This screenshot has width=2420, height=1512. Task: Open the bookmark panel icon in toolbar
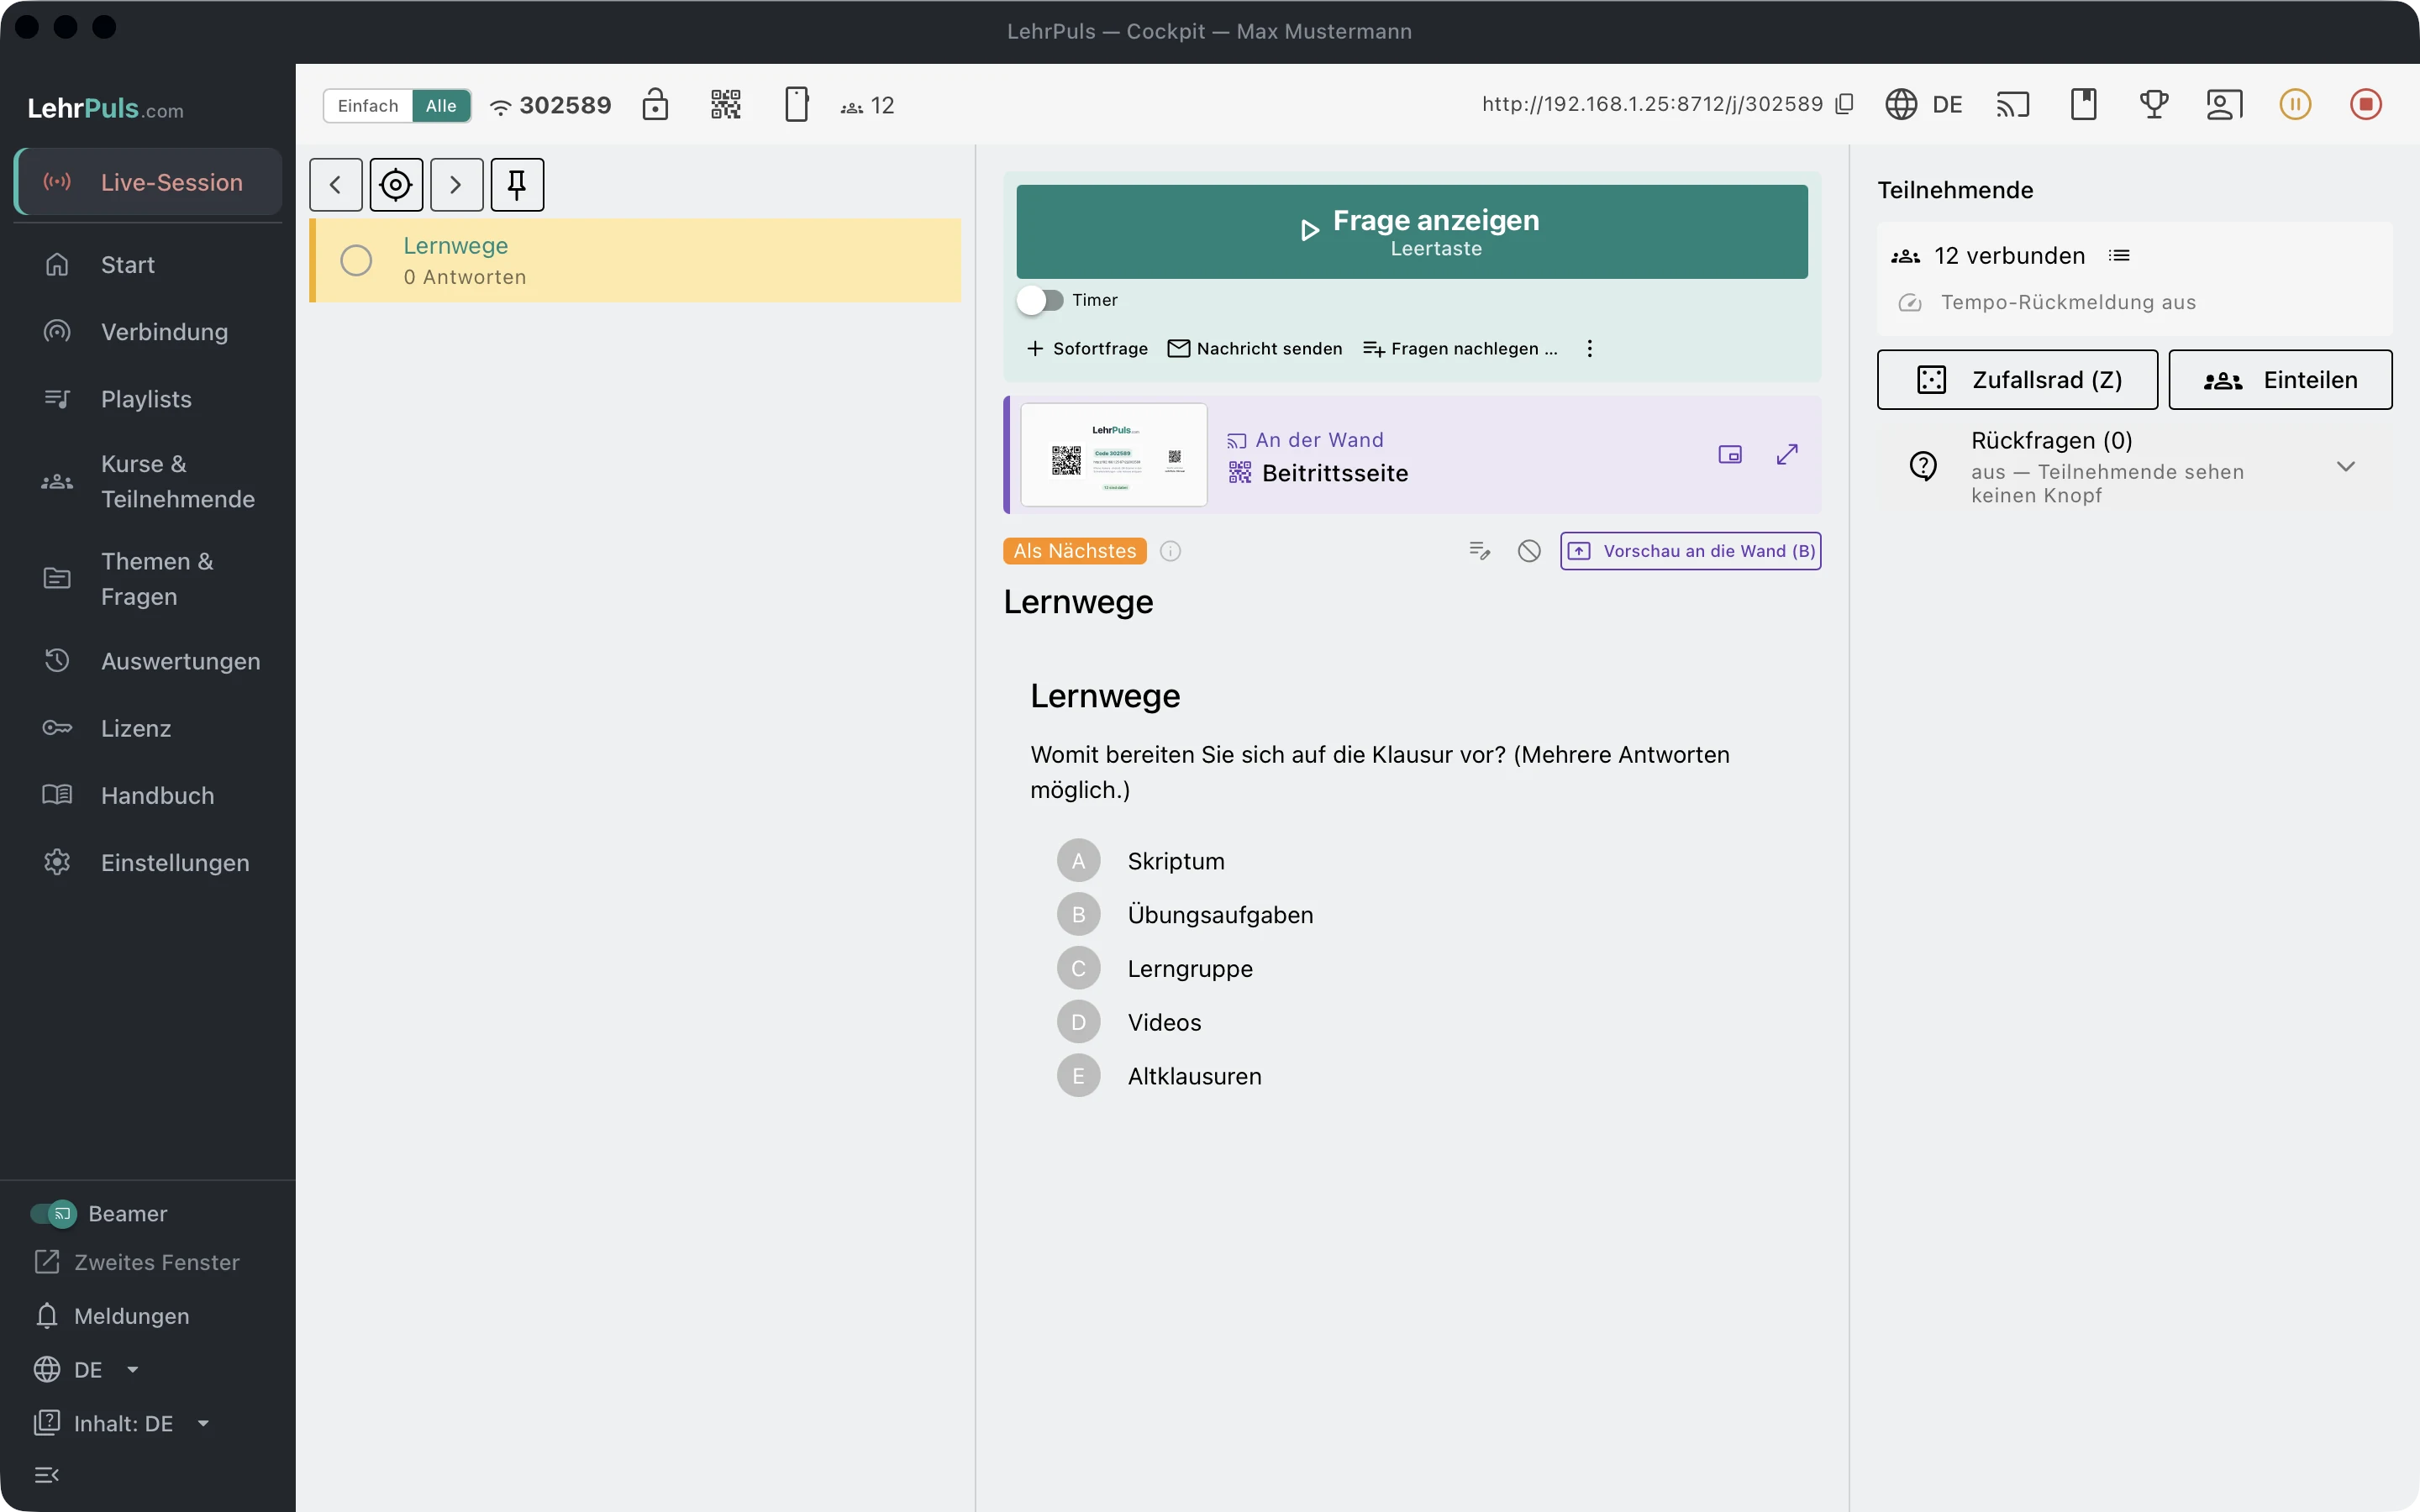pos(2084,104)
